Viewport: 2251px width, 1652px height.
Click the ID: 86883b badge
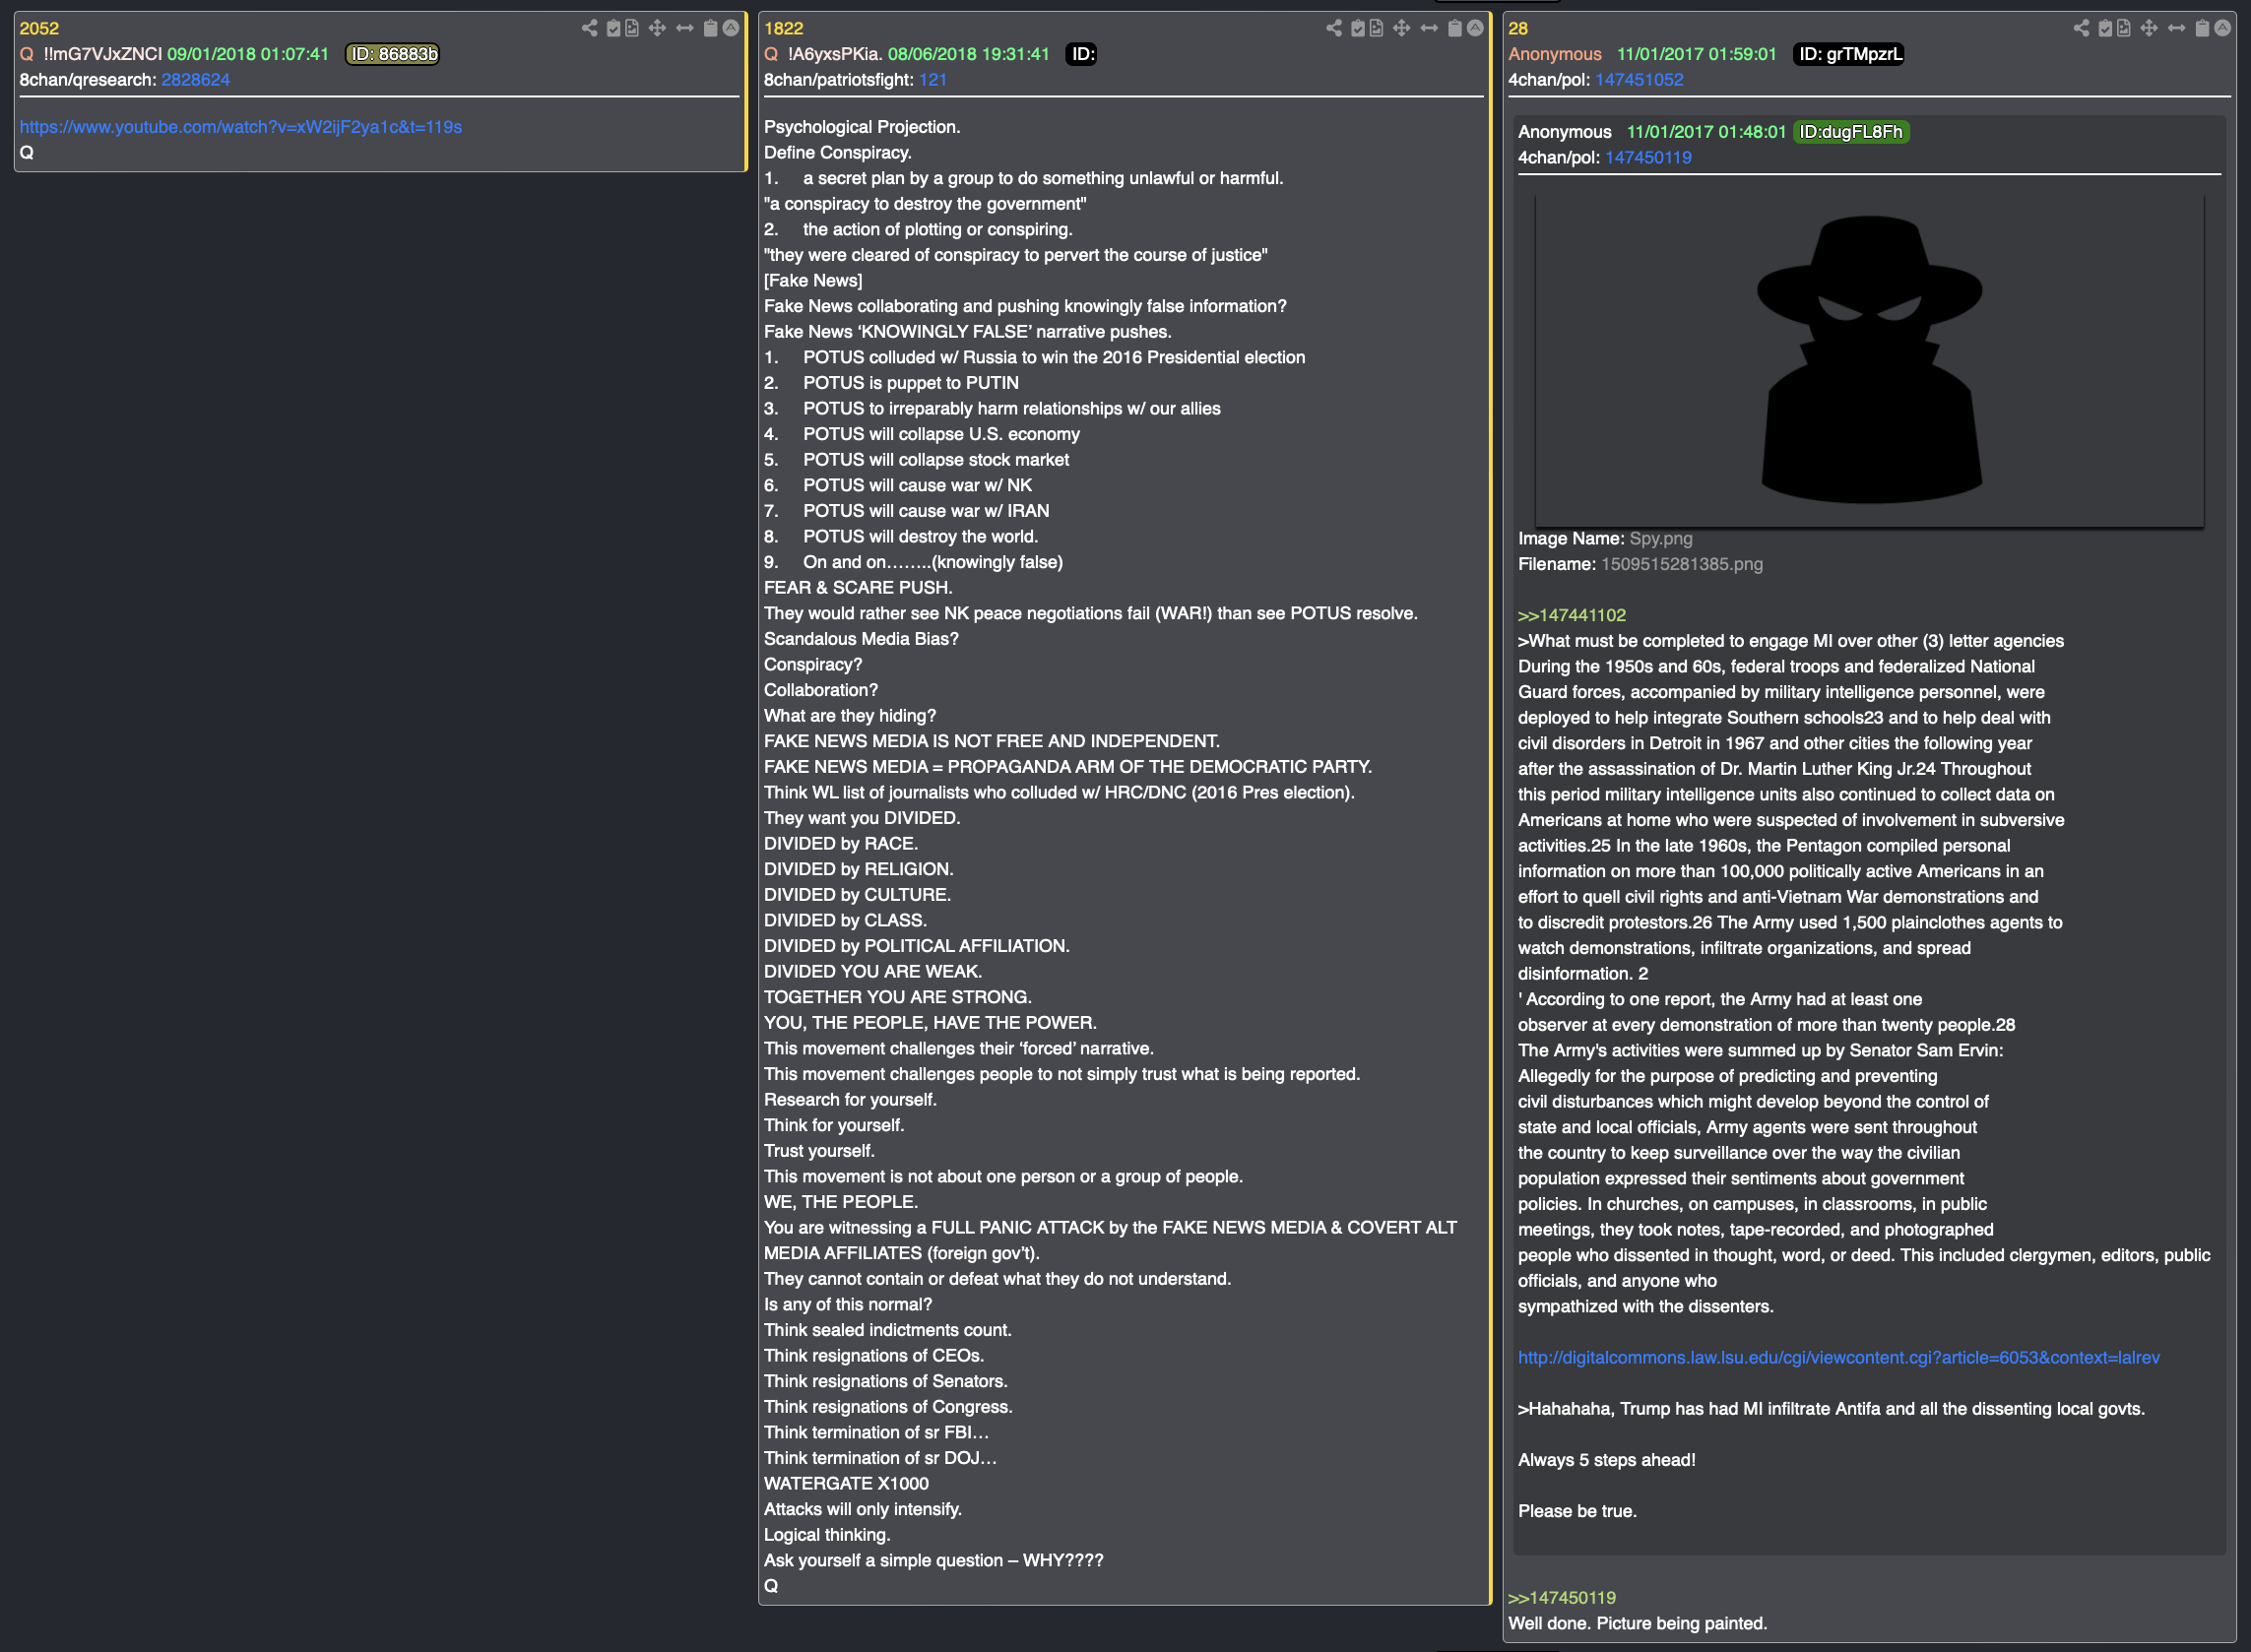[x=393, y=54]
